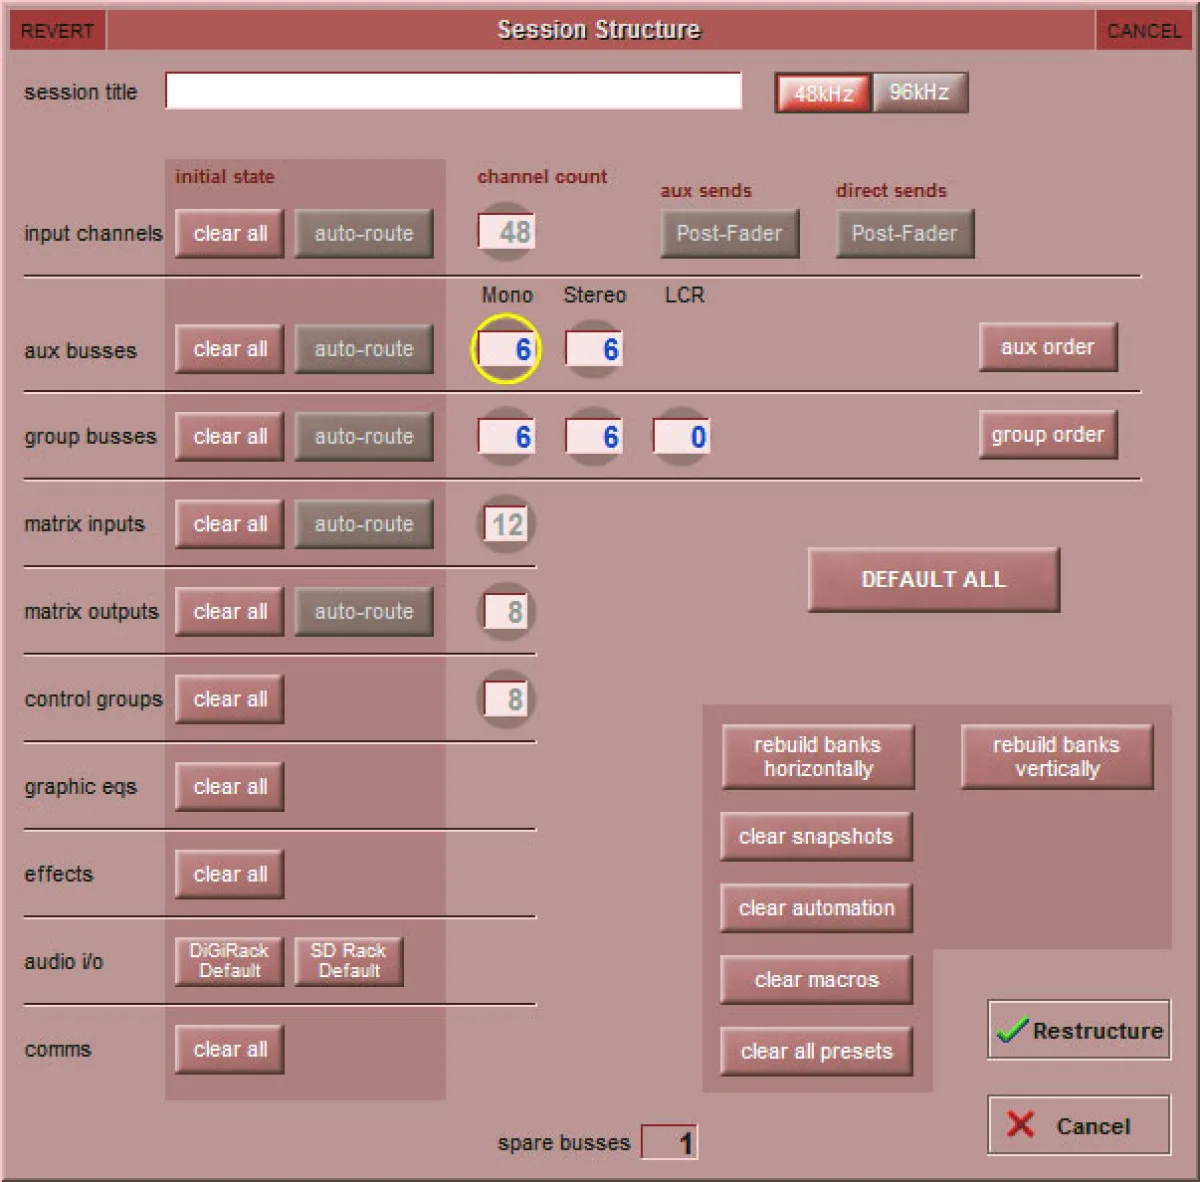This screenshot has width=1200, height=1182.
Task: Click clear all for effects
Action: [x=230, y=874]
